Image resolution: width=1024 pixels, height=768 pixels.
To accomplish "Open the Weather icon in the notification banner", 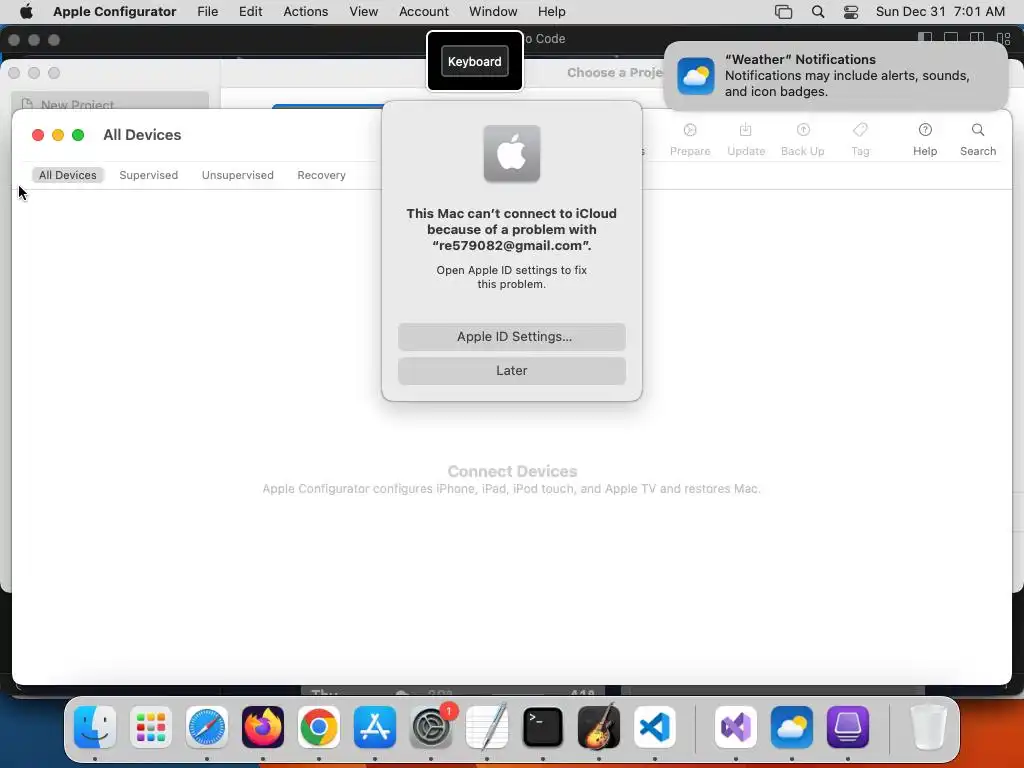I will (696, 76).
